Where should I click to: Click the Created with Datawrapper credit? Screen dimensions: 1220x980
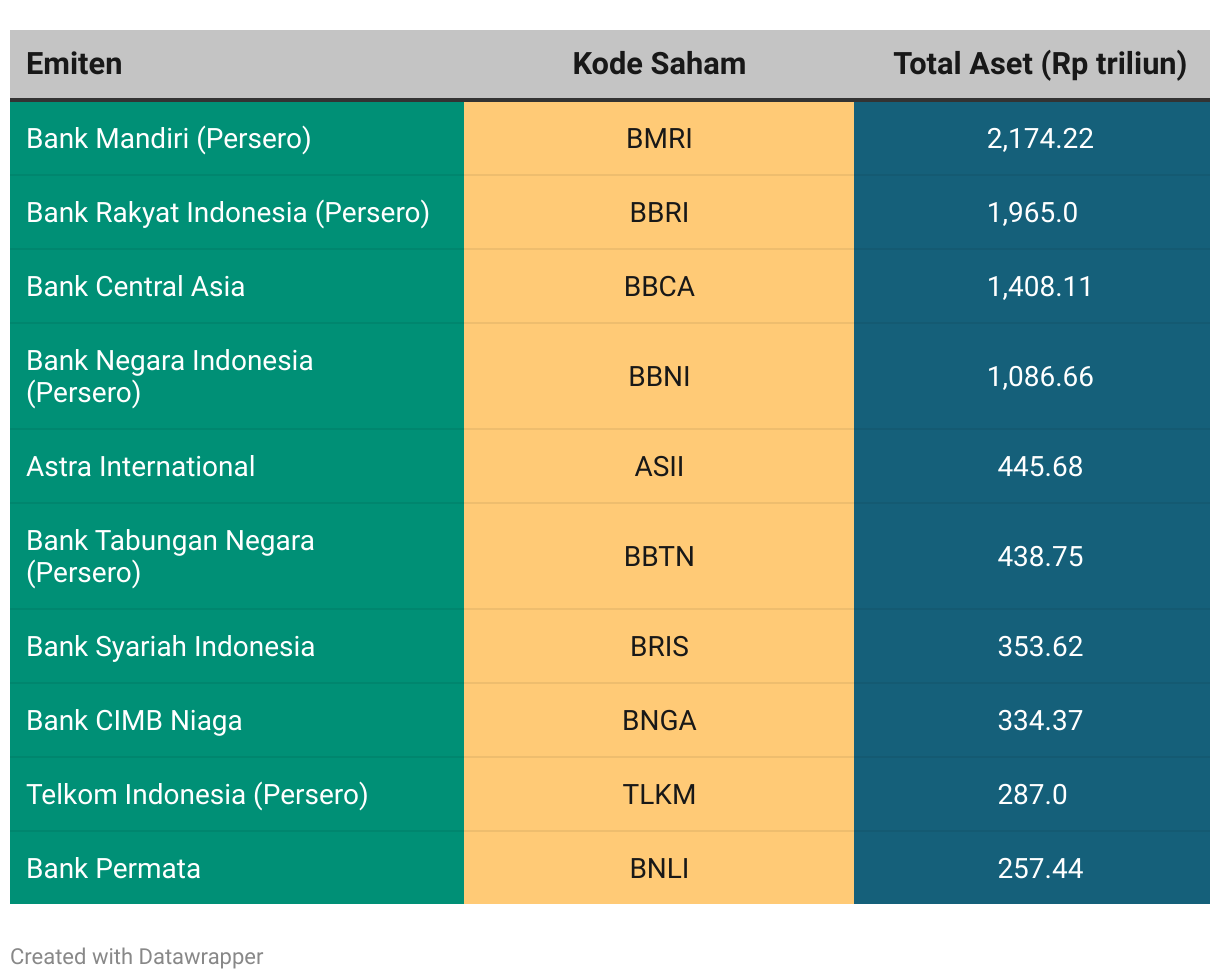(137, 956)
